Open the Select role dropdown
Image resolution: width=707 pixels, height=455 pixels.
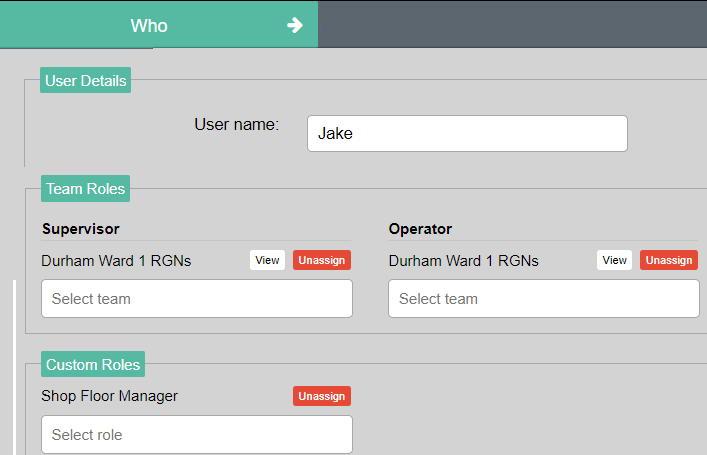(x=197, y=435)
